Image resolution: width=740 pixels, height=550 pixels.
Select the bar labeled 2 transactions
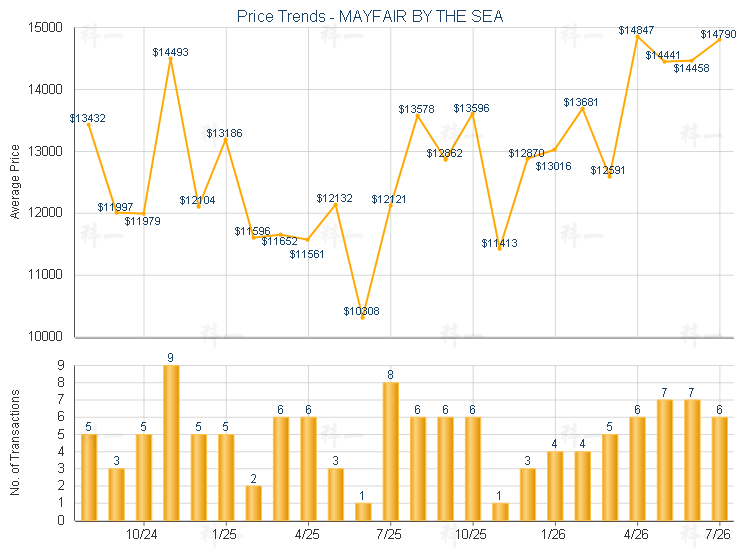(x=253, y=503)
